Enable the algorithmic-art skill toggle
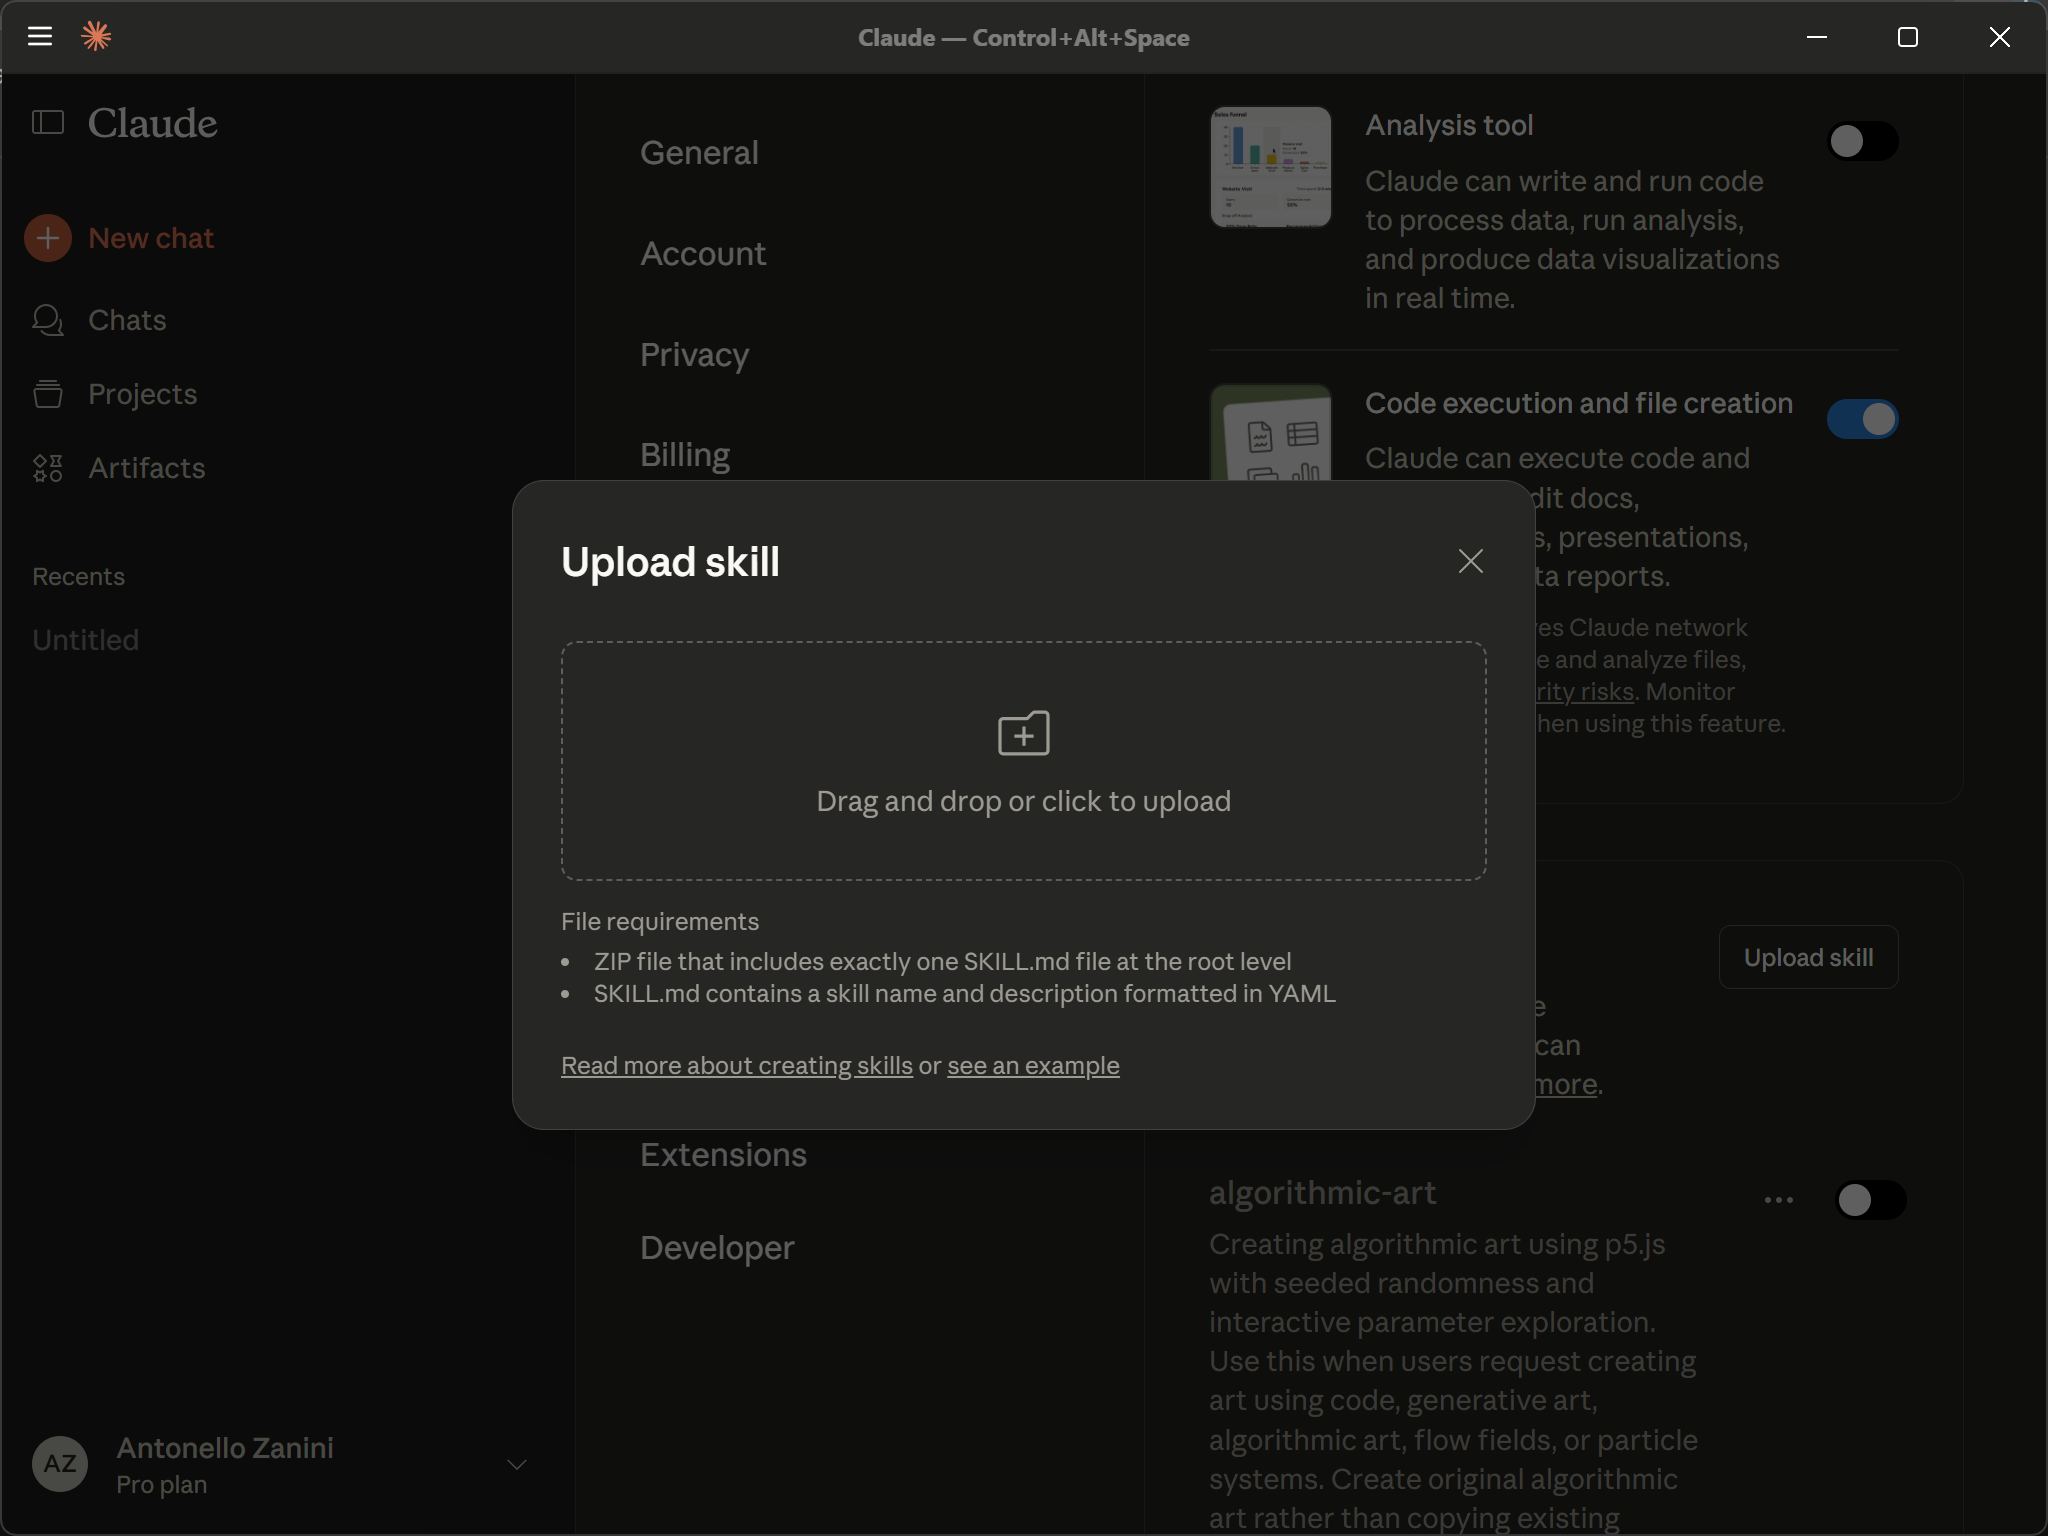 coord(1870,1200)
